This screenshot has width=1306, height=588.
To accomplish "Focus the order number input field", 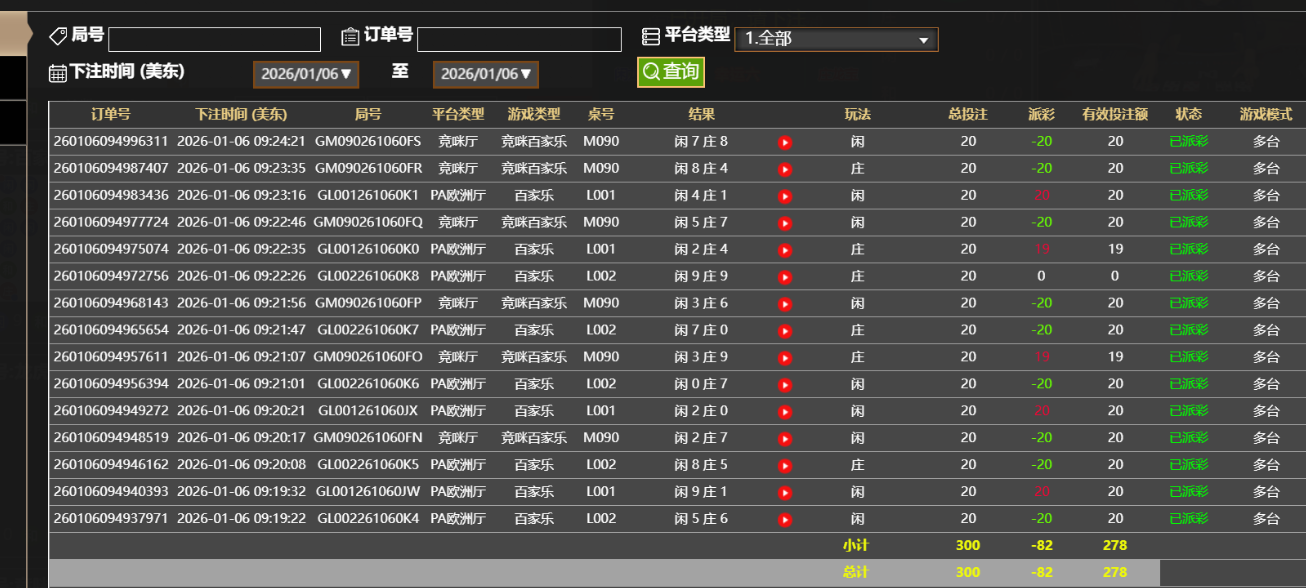I will (519, 39).
